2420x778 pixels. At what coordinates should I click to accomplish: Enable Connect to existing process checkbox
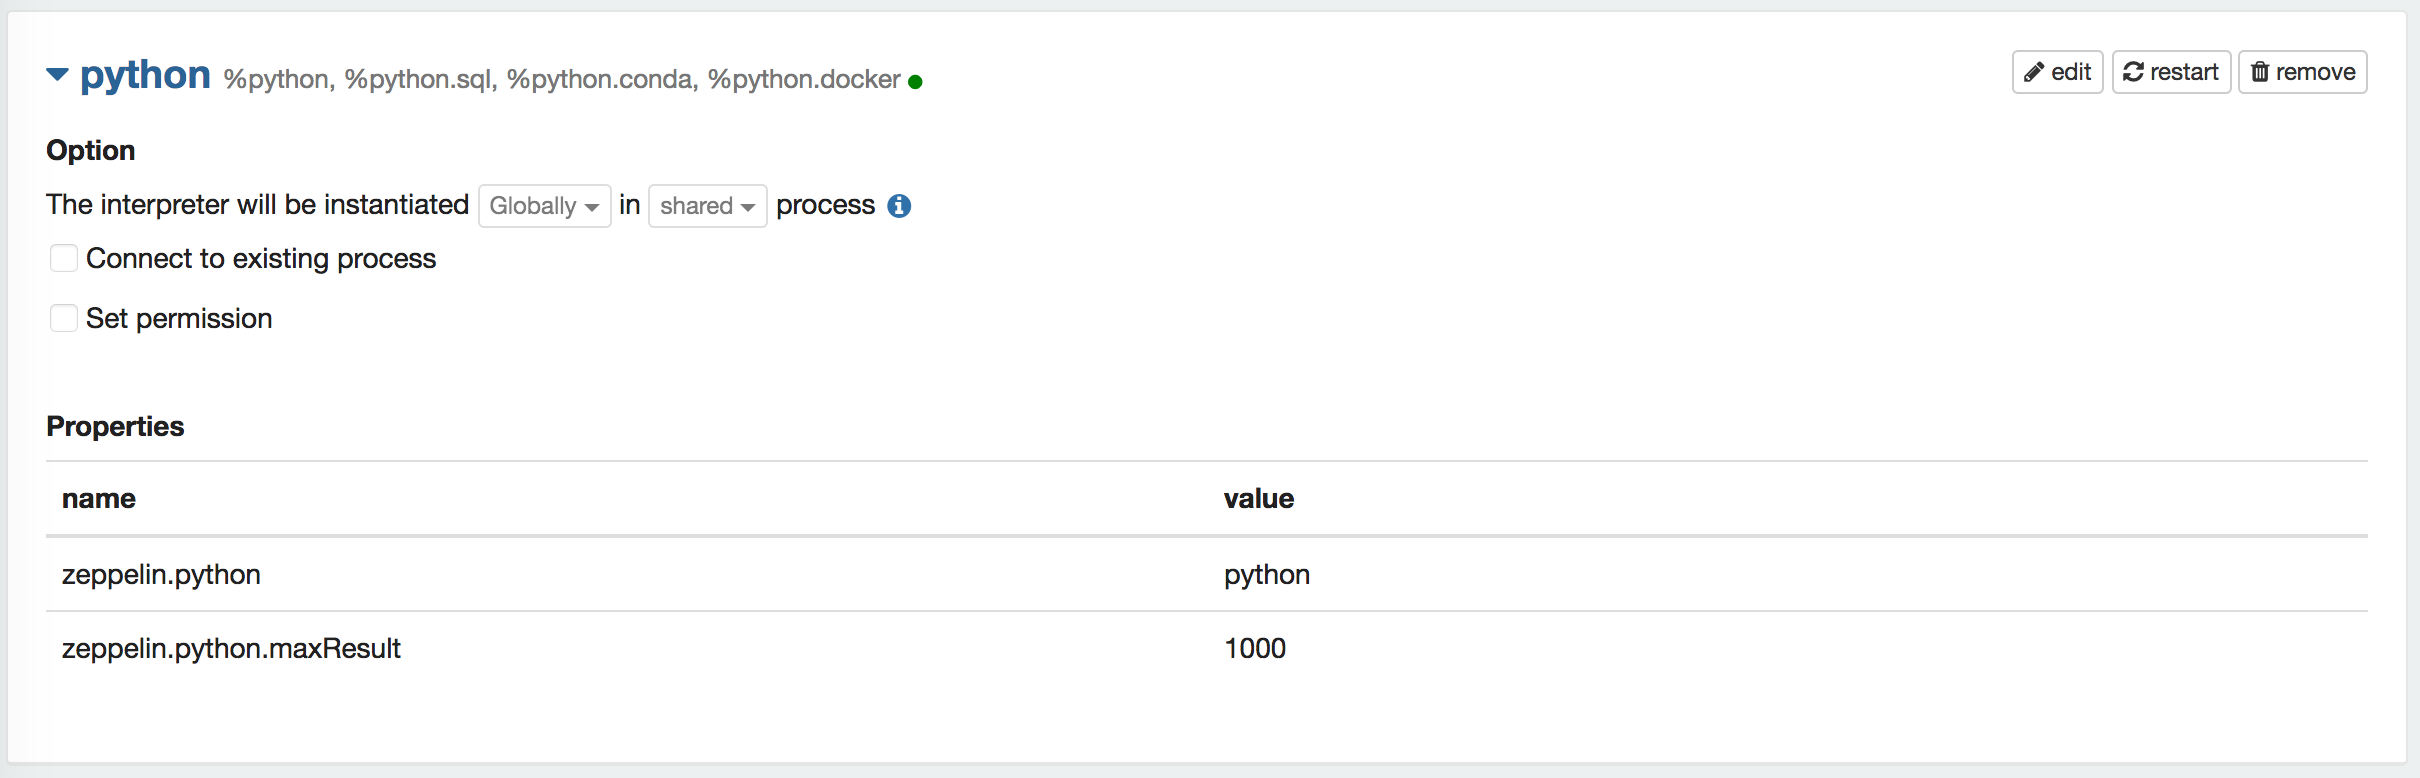pos(64,259)
